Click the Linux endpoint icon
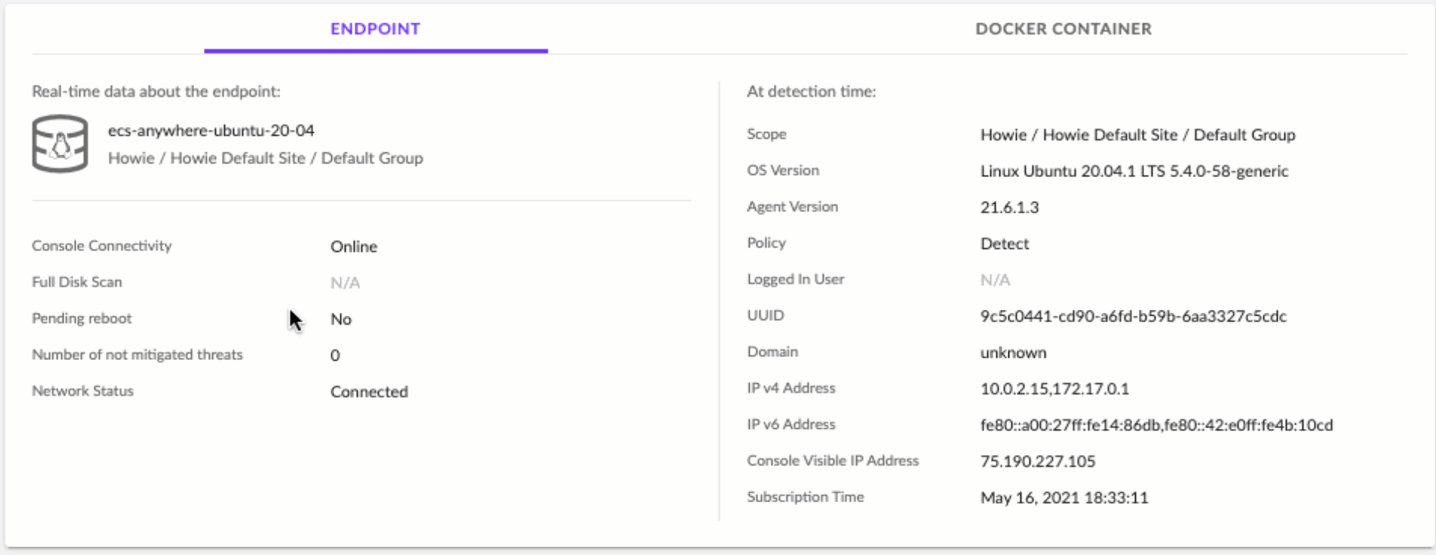The image size is (1436, 555). point(60,144)
